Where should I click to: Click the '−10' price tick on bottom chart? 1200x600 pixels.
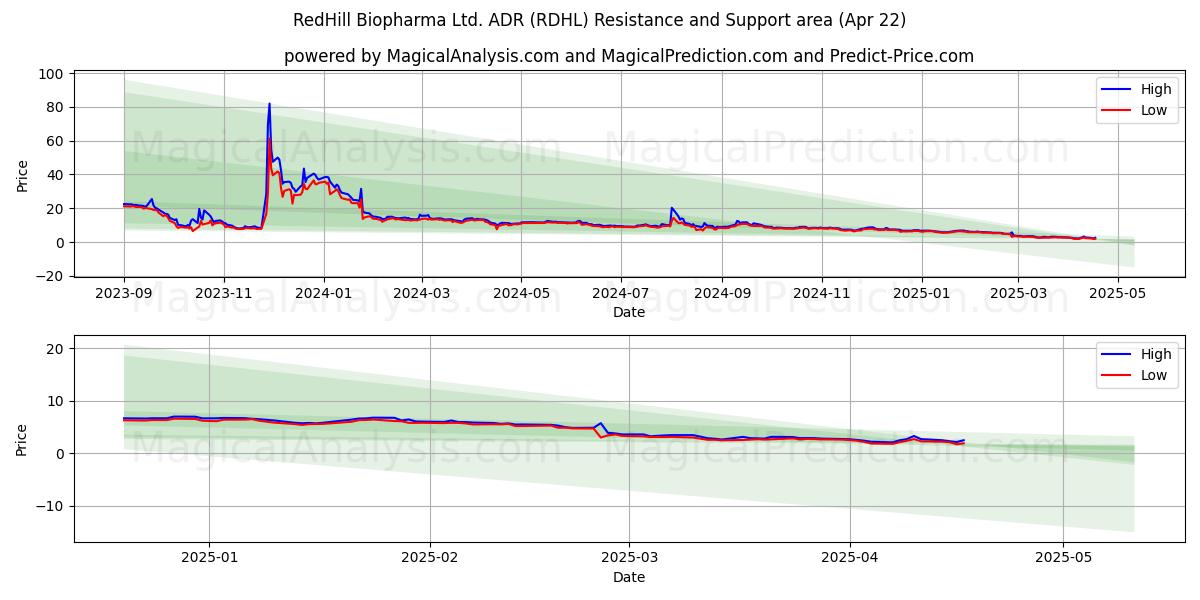(52, 506)
